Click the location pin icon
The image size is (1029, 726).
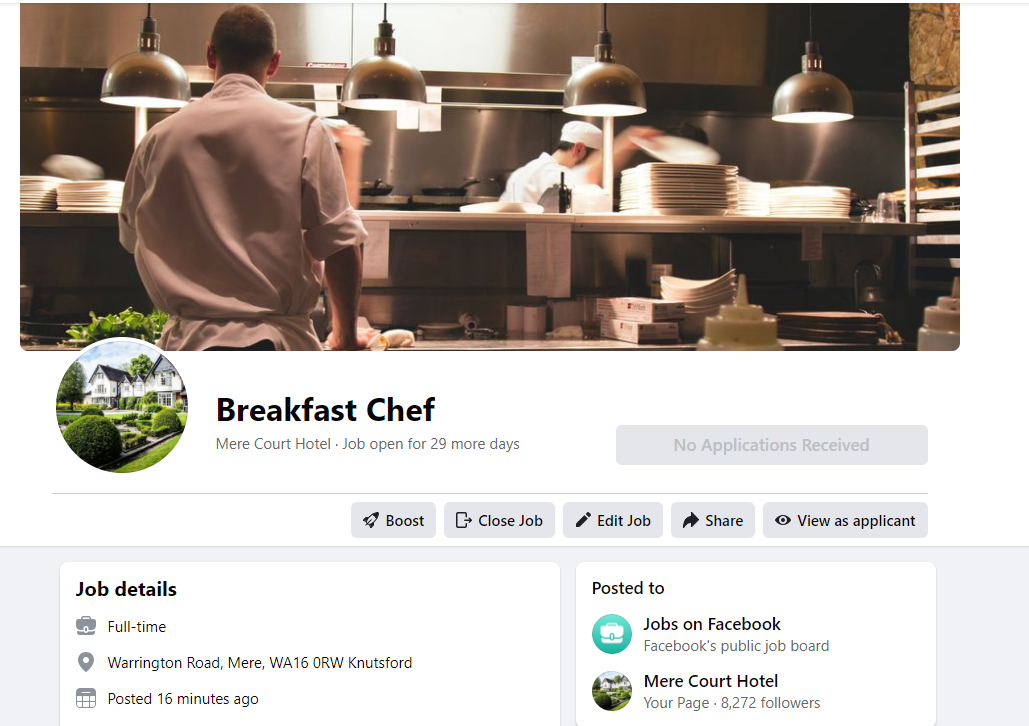pos(86,662)
